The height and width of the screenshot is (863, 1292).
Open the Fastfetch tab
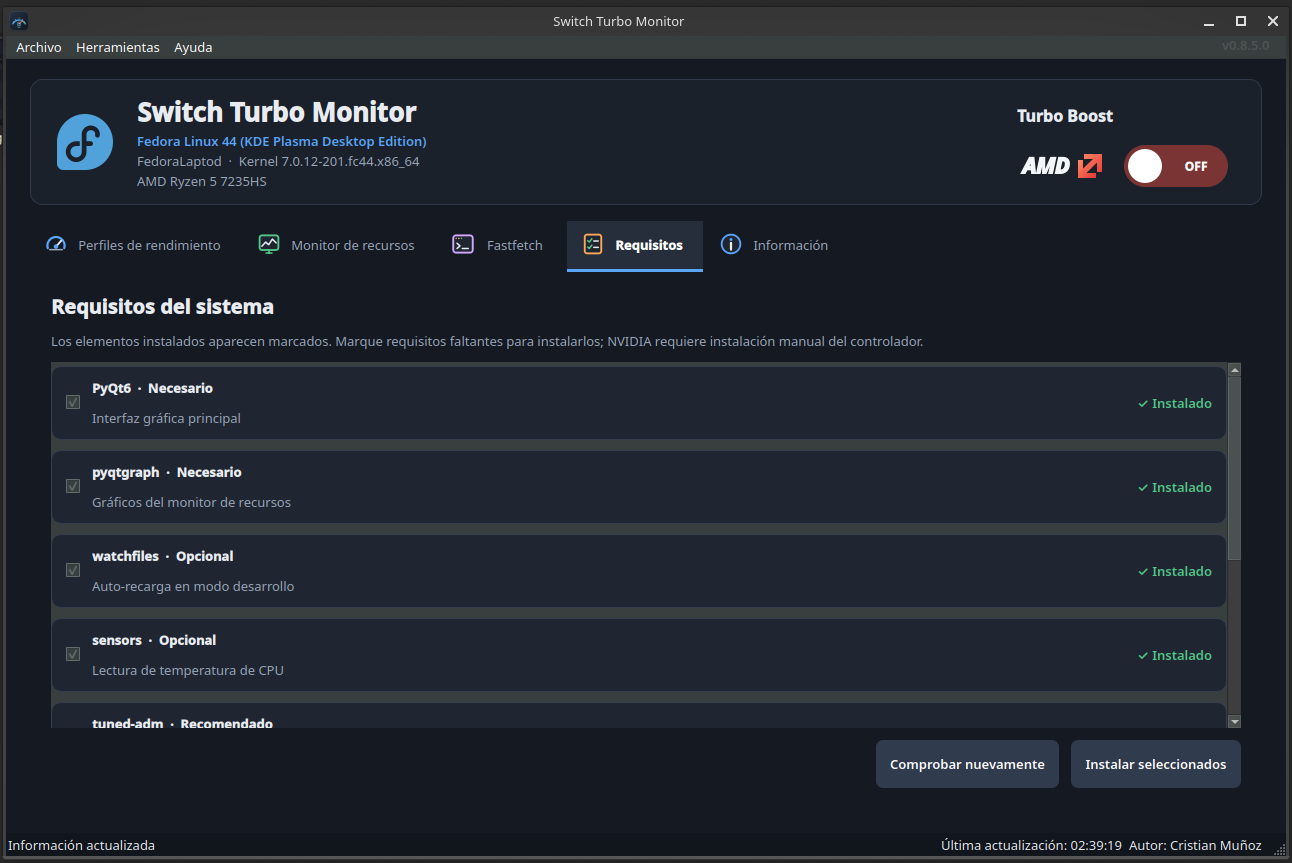click(x=498, y=245)
